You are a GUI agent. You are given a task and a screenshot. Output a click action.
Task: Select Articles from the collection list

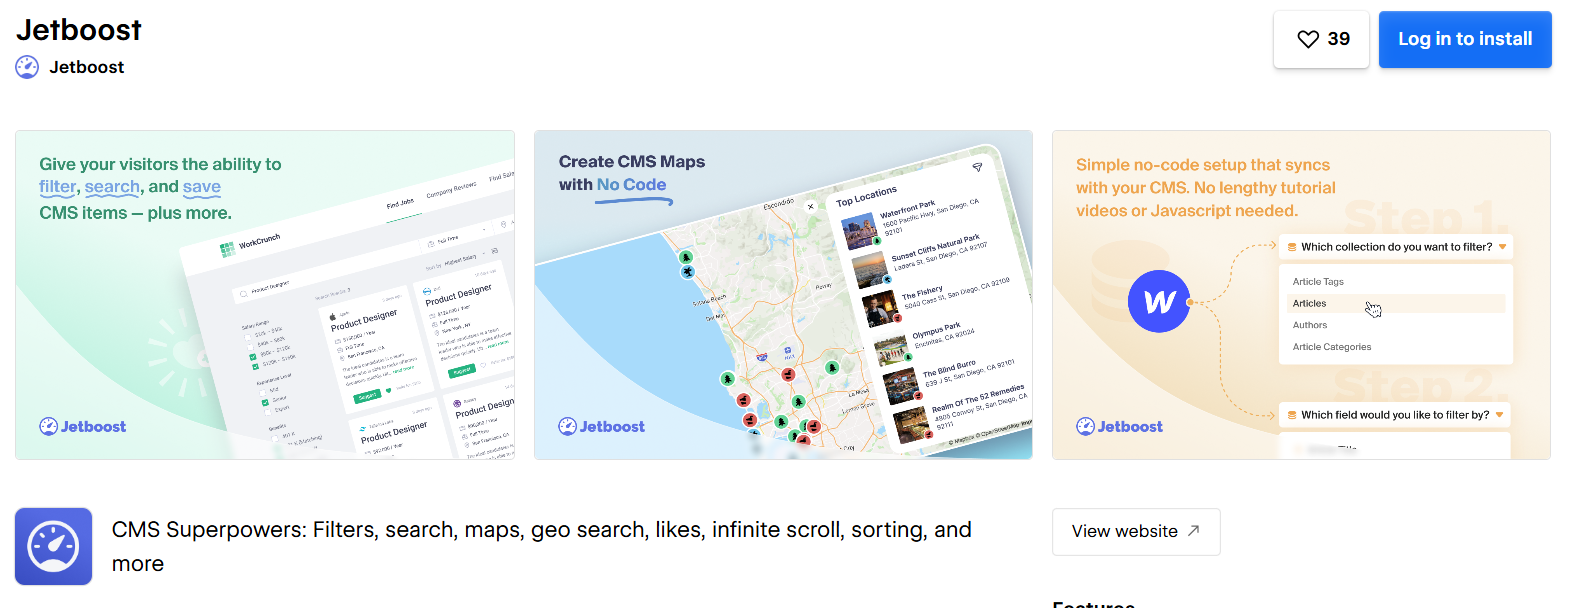point(1310,303)
